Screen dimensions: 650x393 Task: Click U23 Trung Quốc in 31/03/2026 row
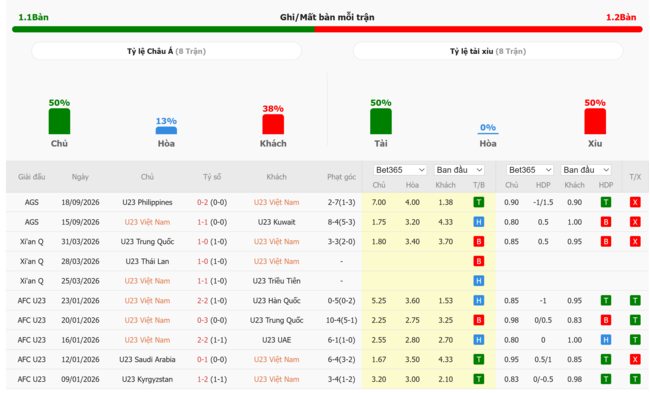(x=147, y=242)
